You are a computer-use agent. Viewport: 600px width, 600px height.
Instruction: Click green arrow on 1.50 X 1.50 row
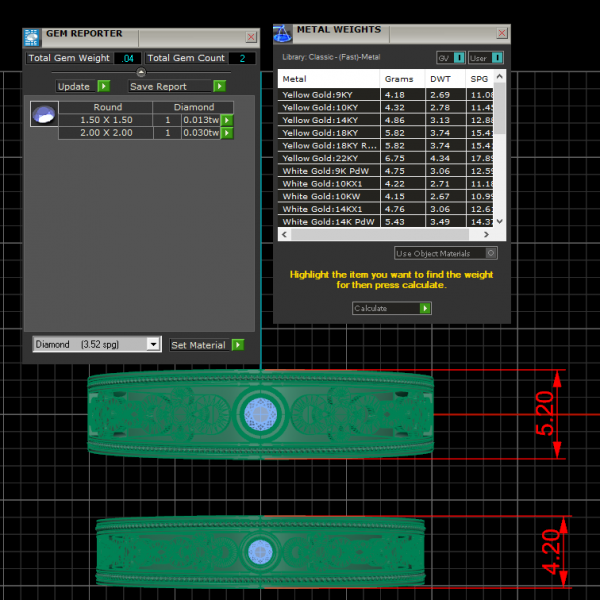click(x=227, y=120)
